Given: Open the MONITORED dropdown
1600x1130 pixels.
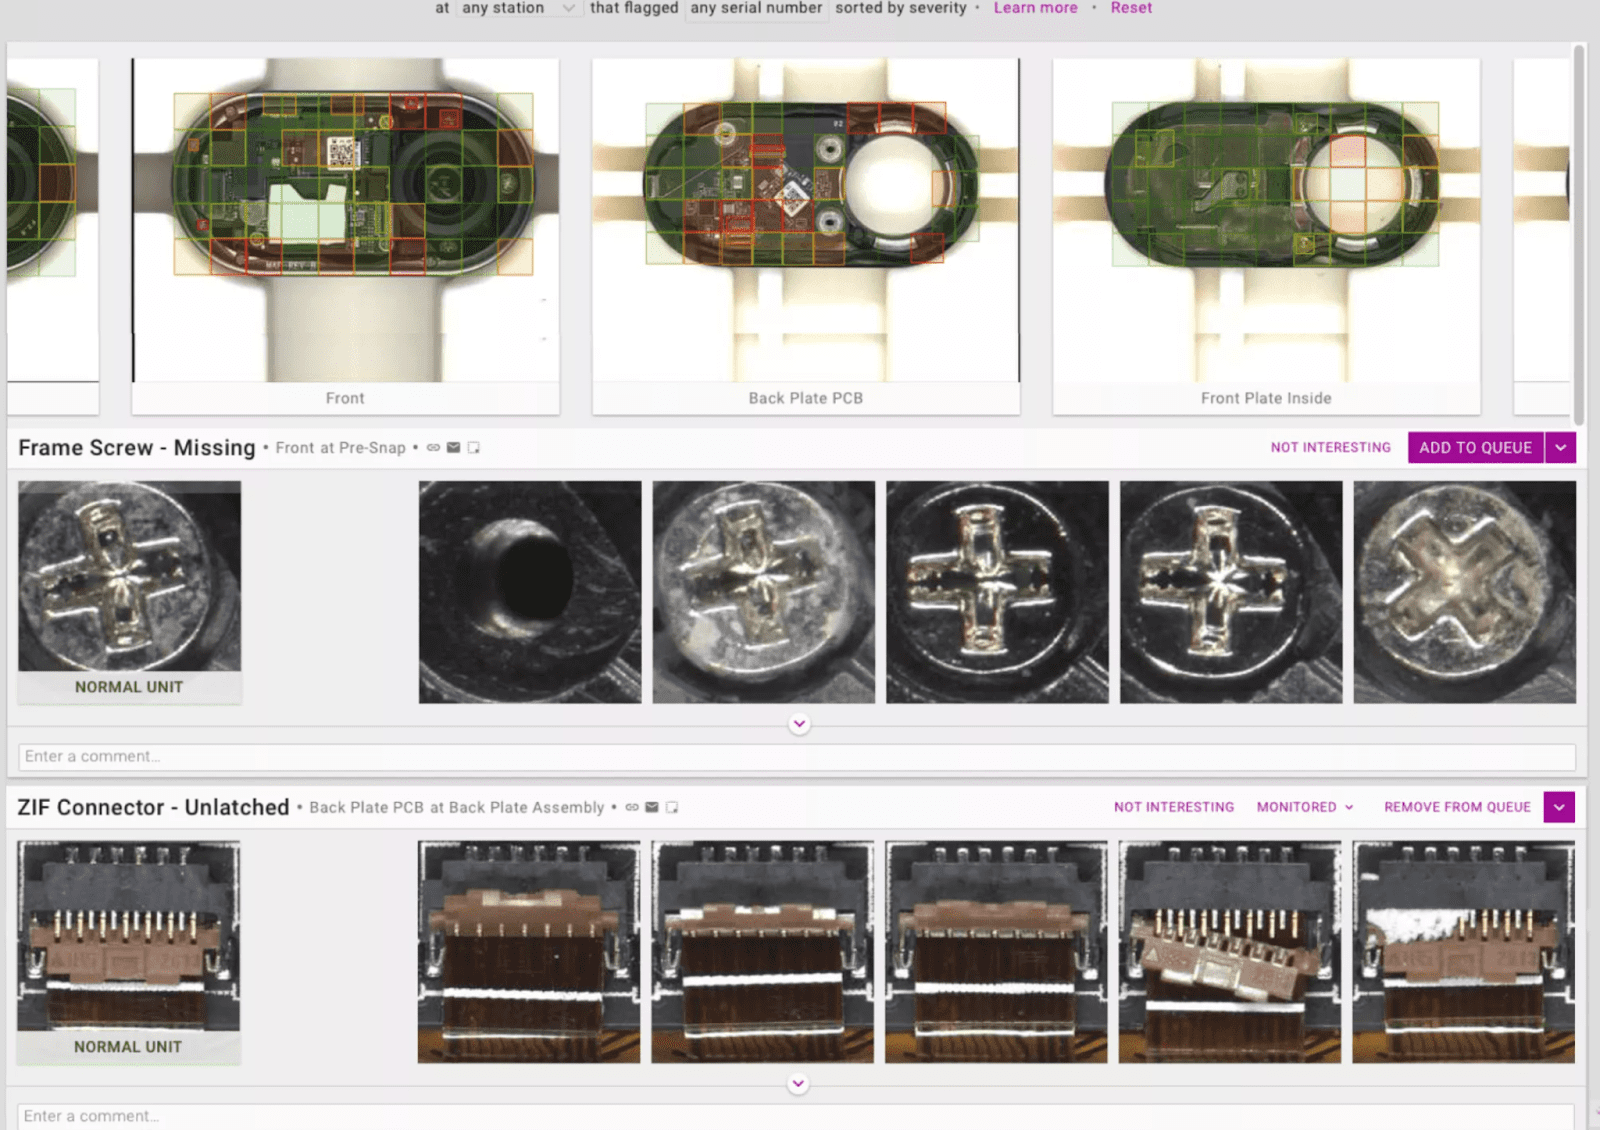Looking at the screenshot, I should [x=1305, y=807].
